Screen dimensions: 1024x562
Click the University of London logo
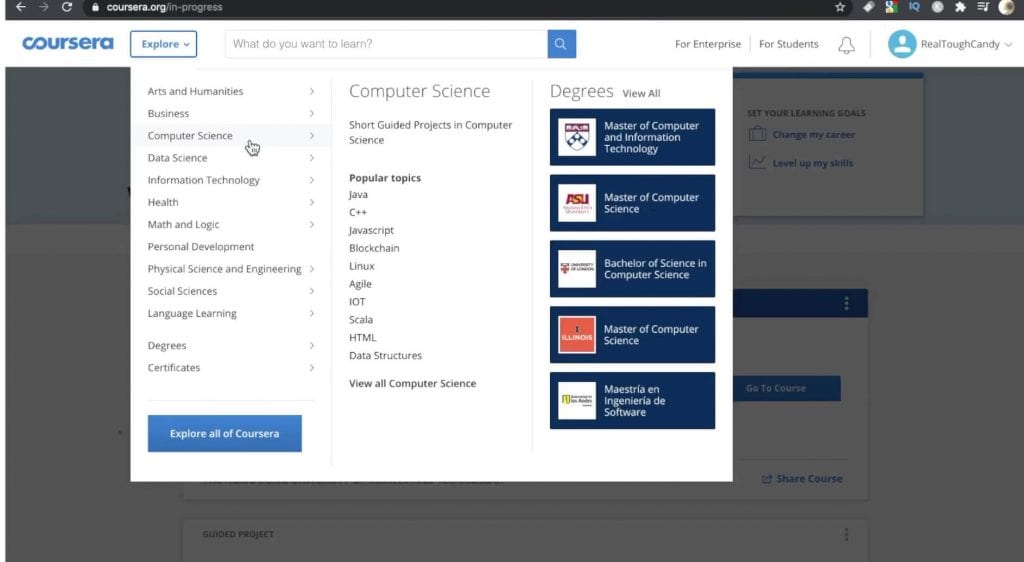click(577, 269)
